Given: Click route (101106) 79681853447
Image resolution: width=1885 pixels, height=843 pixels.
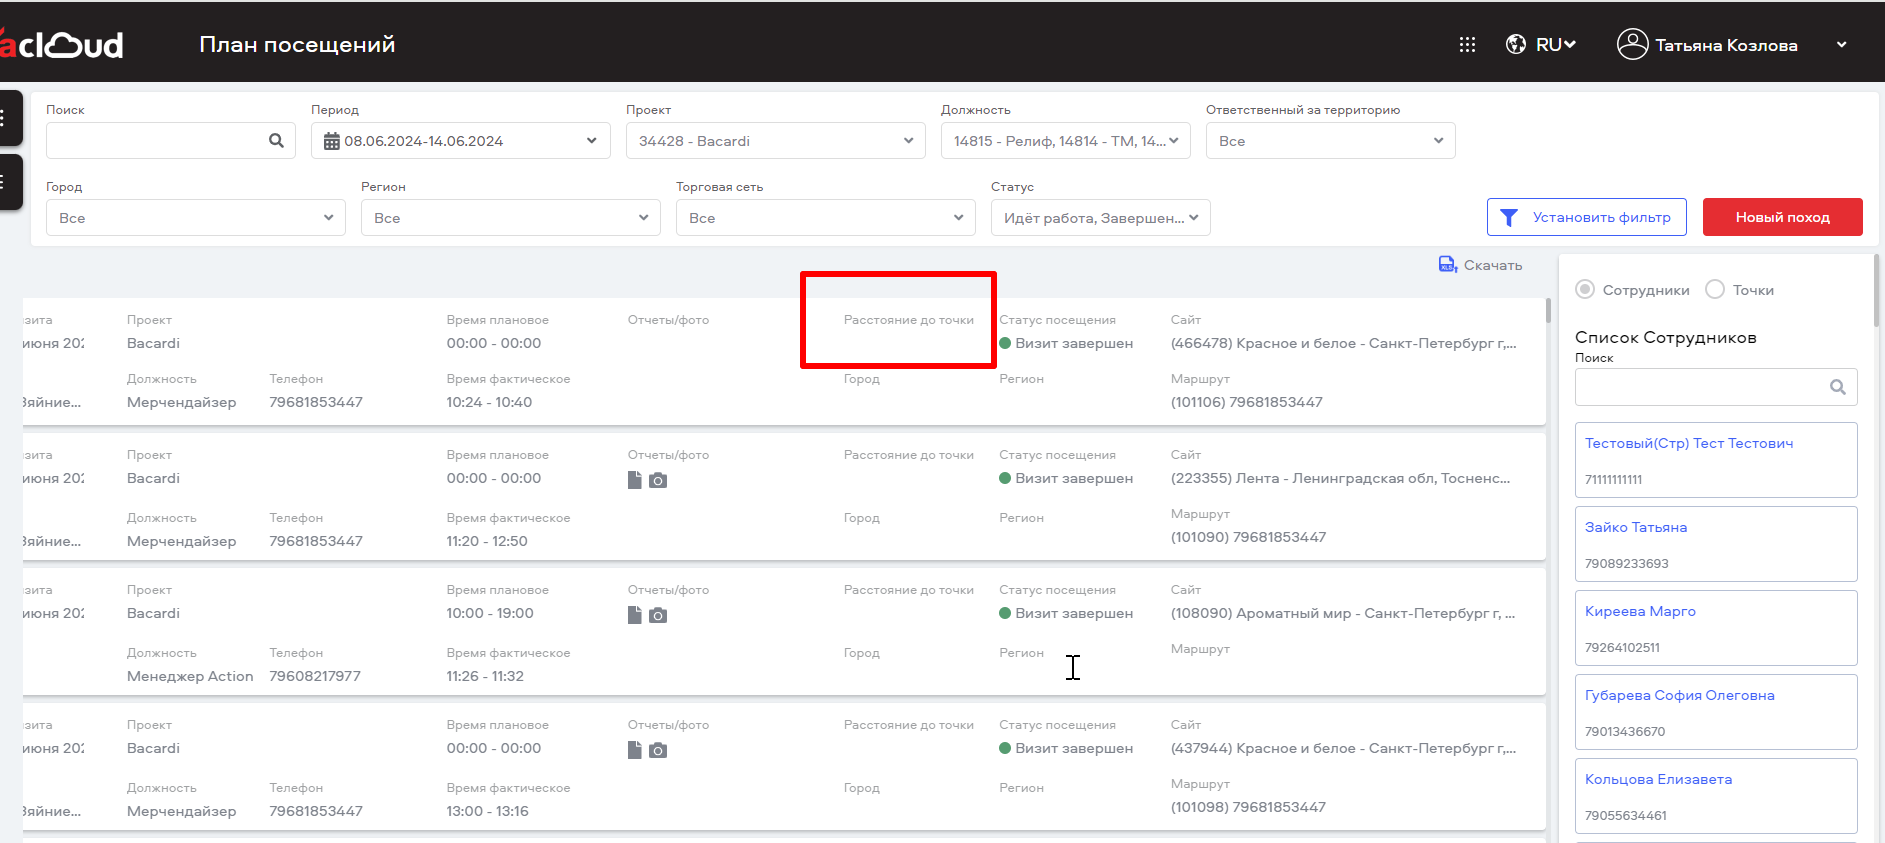Looking at the screenshot, I should [1246, 402].
